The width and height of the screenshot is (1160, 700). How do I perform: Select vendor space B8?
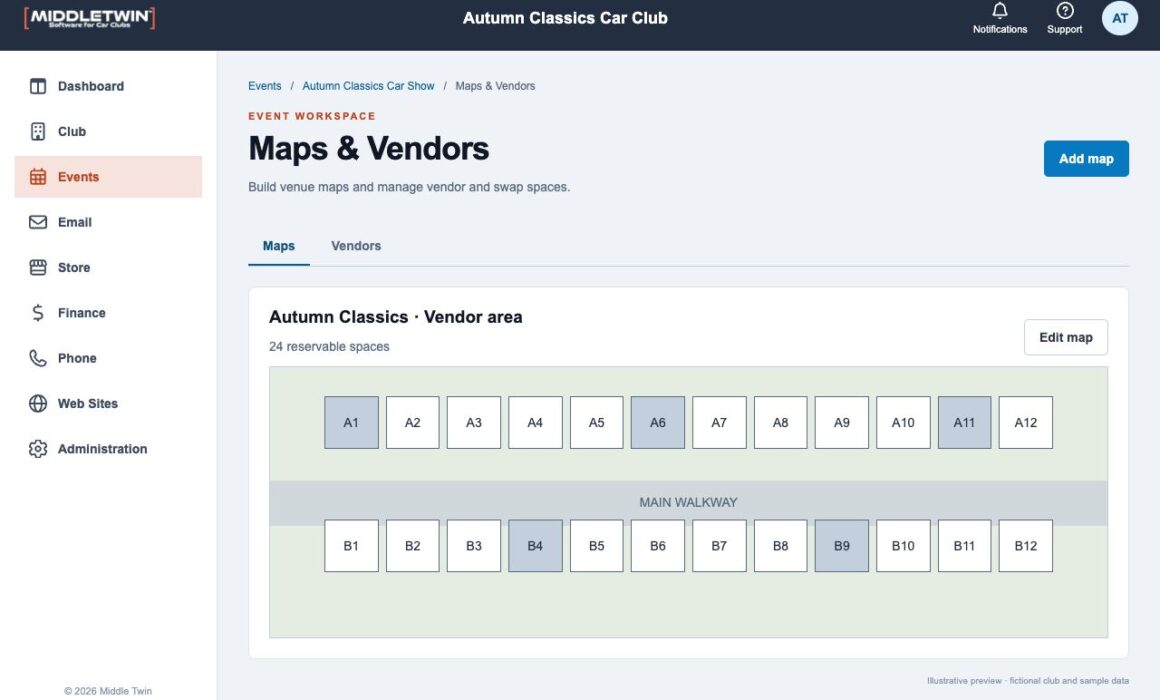click(780, 546)
